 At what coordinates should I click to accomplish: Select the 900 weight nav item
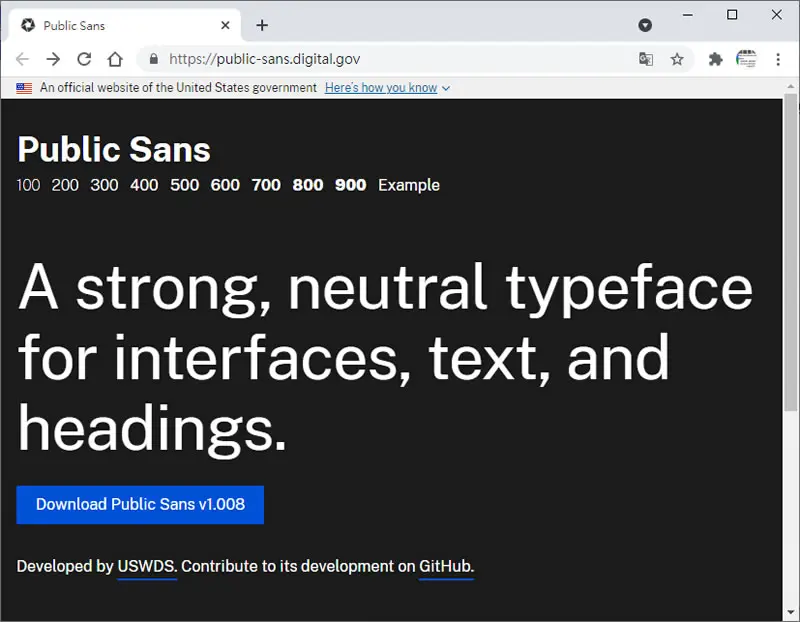(x=351, y=185)
